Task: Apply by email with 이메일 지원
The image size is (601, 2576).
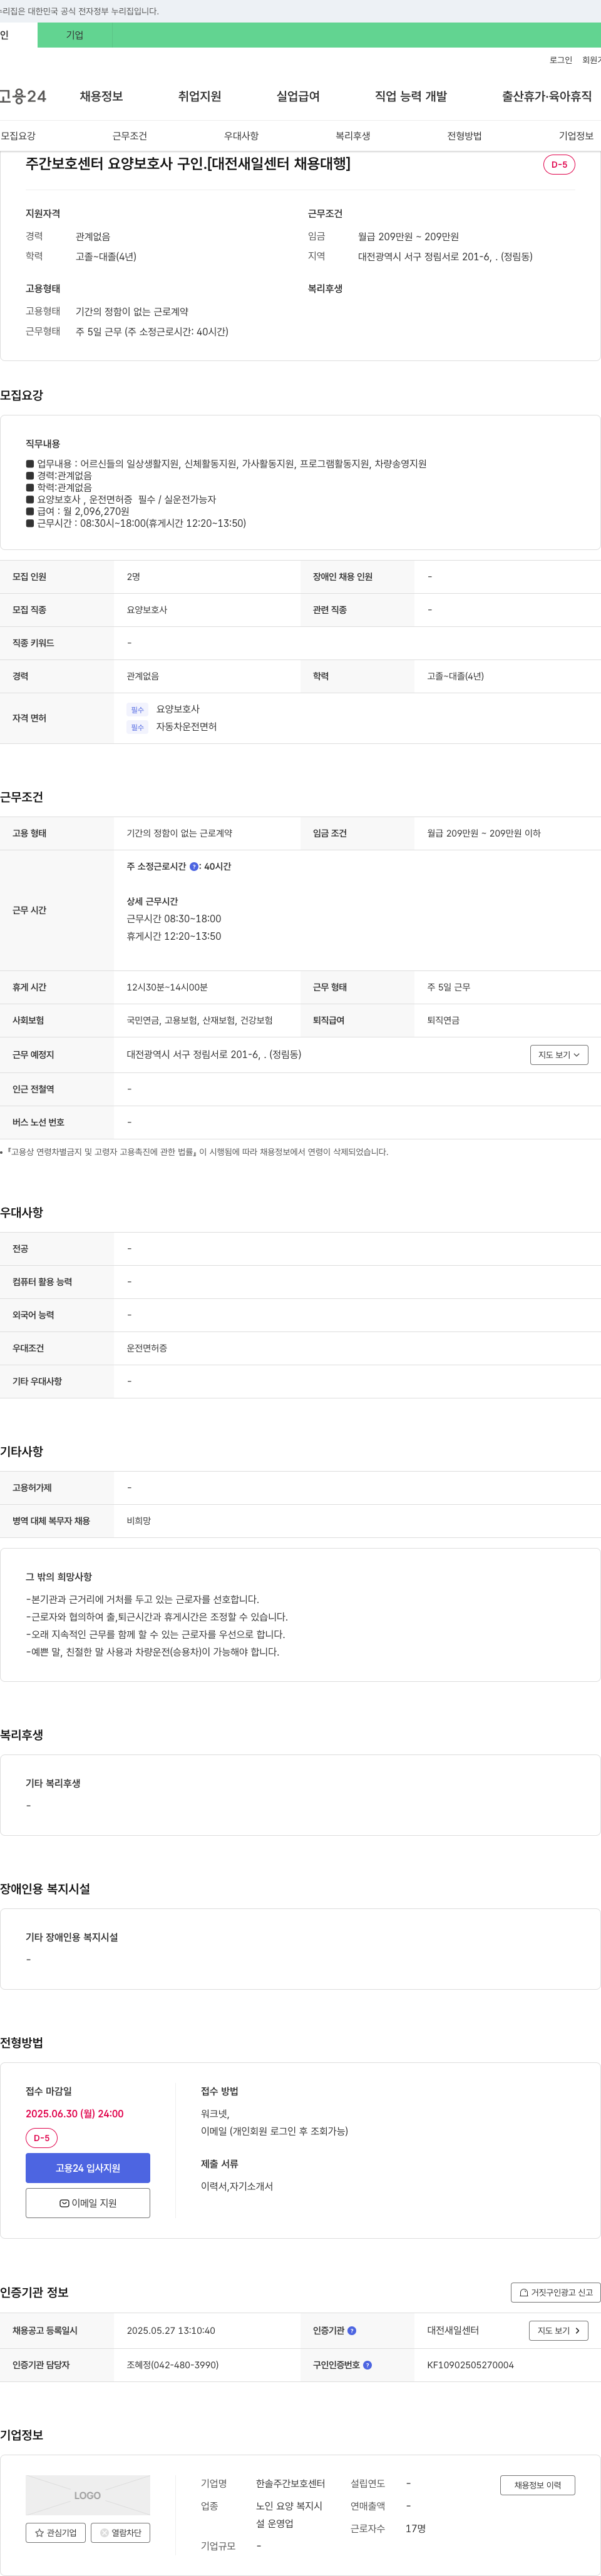Action: coord(88,2203)
